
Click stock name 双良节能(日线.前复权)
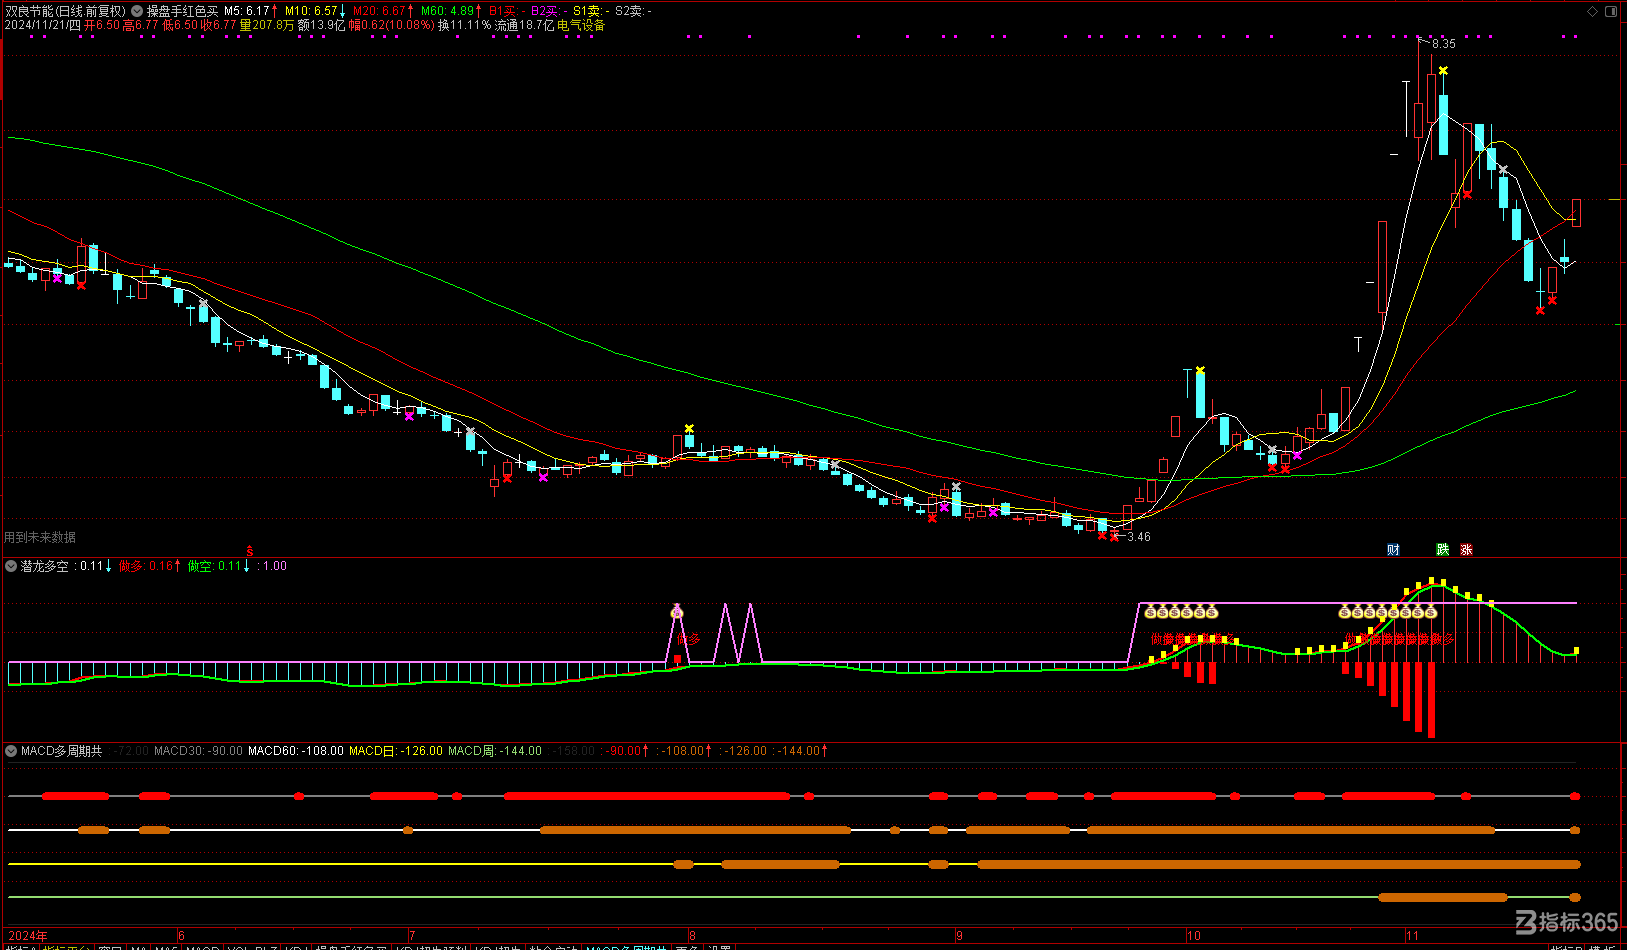point(66,11)
